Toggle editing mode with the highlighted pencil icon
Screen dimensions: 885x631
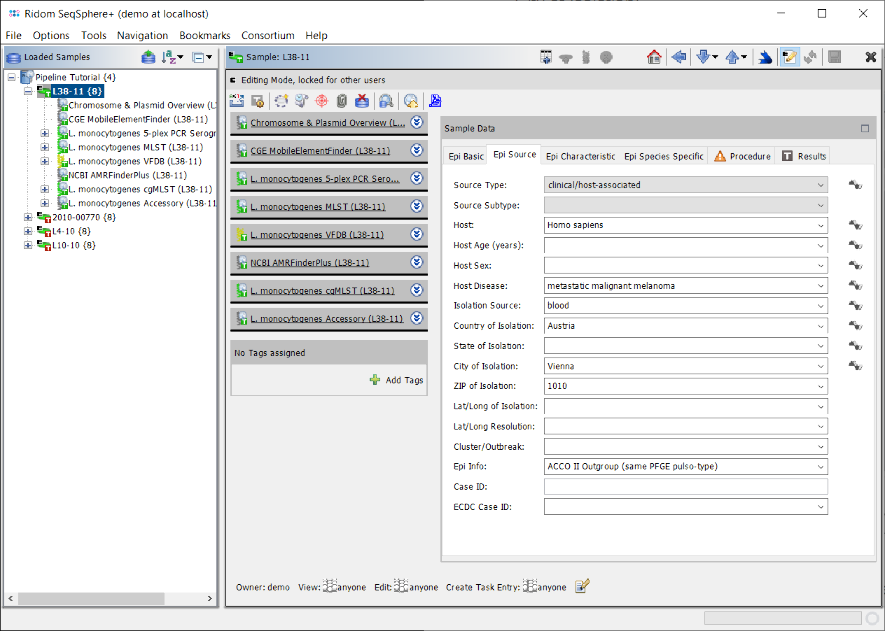[x=789, y=57]
